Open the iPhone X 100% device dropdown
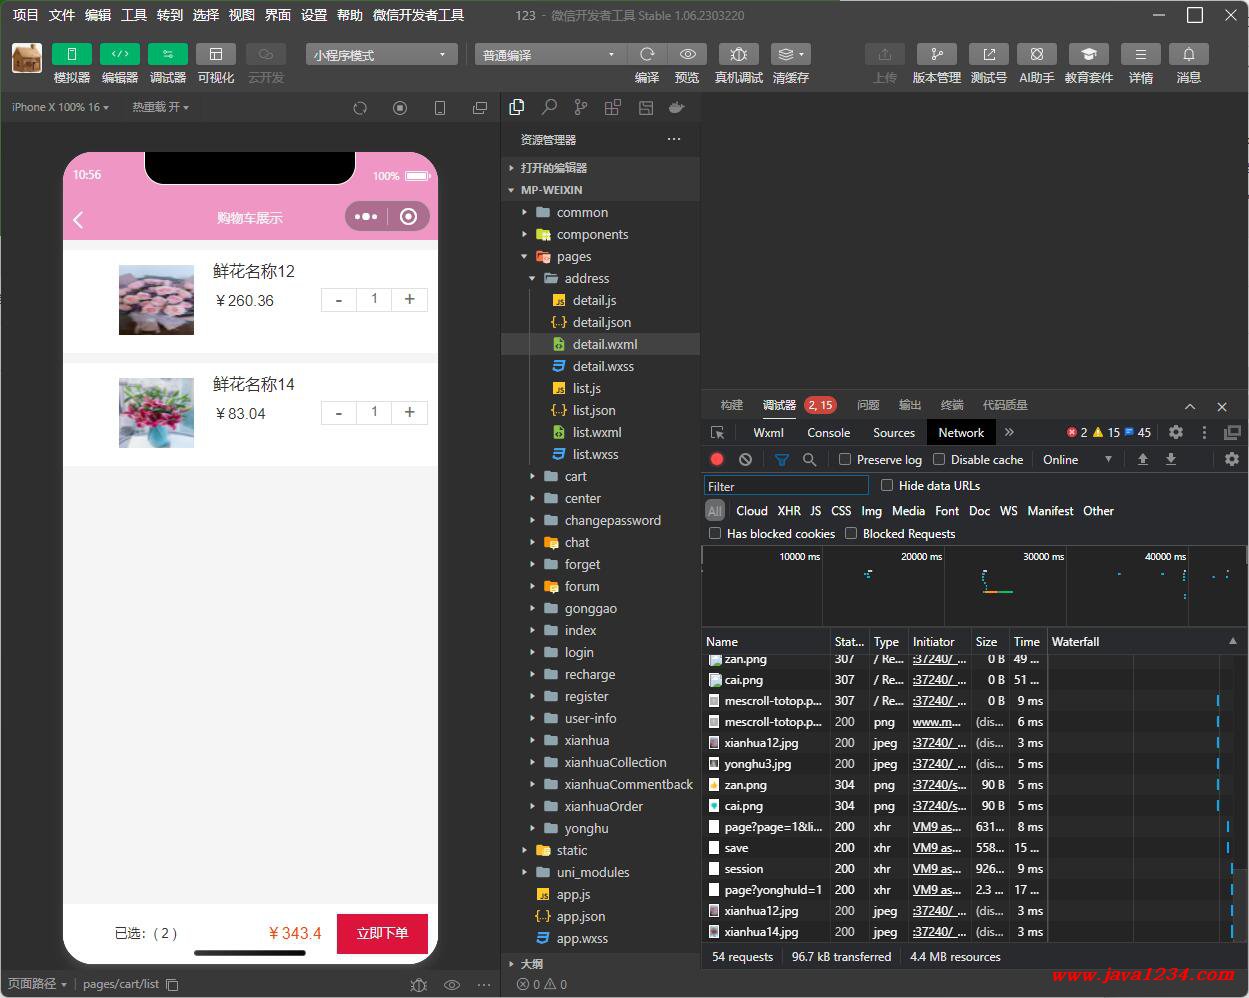 coord(60,107)
